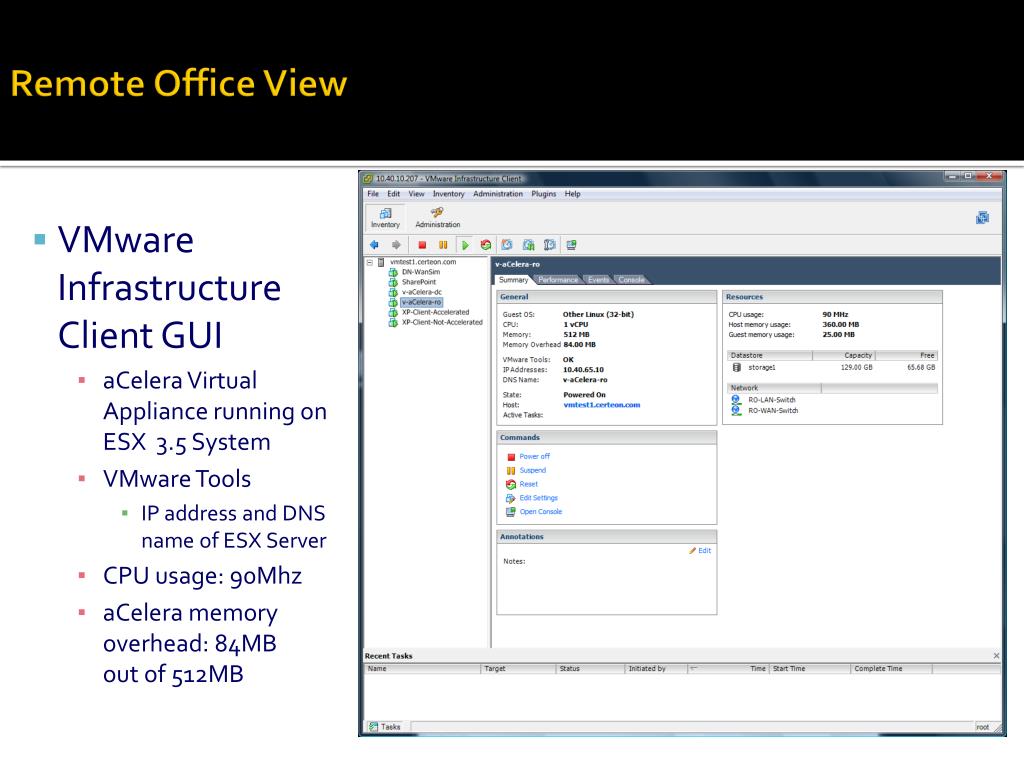Click the Suspend command link
Image resolution: width=1024 pixels, height=768 pixels.
point(532,470)
